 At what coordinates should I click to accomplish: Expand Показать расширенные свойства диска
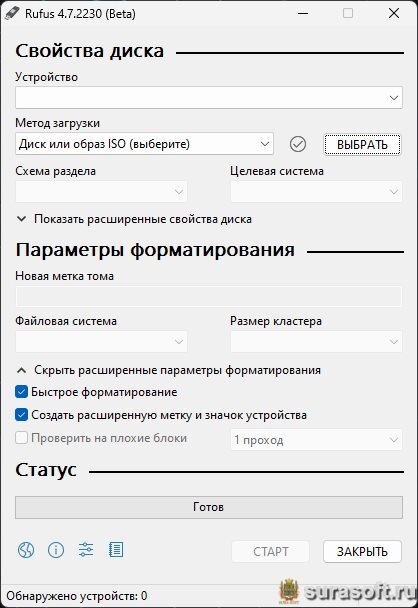(135, 219)
